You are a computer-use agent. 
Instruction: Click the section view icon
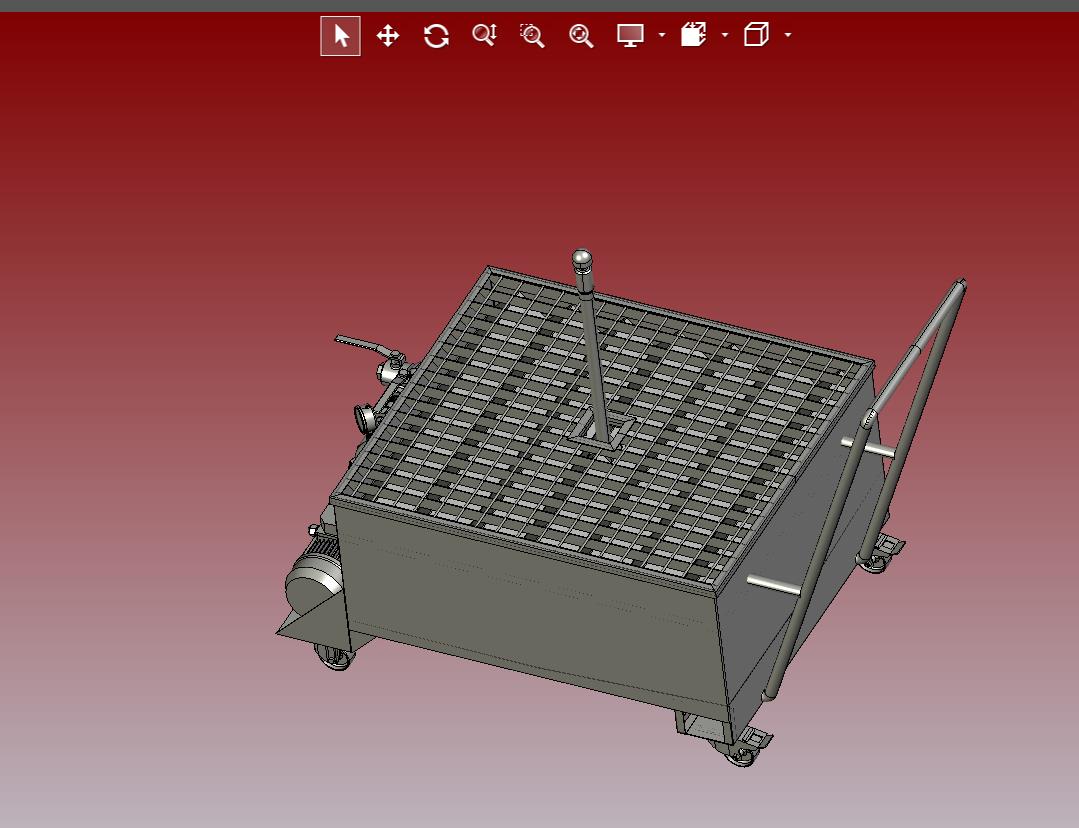pyautogui.click(x=694, y=34)
